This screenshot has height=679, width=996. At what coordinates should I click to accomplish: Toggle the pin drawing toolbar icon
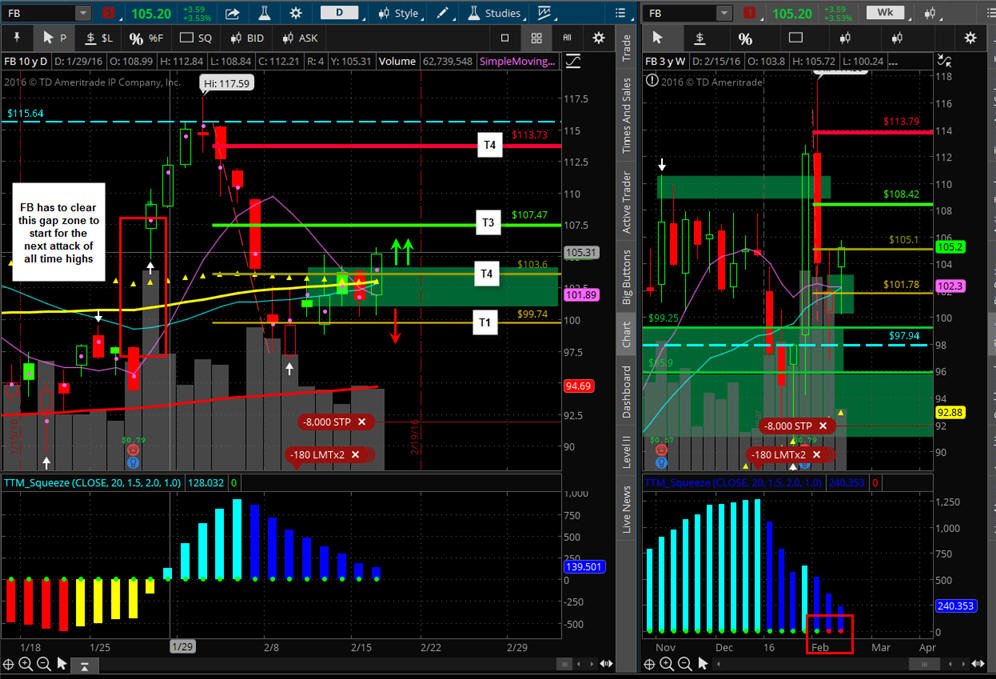[17, 38]
